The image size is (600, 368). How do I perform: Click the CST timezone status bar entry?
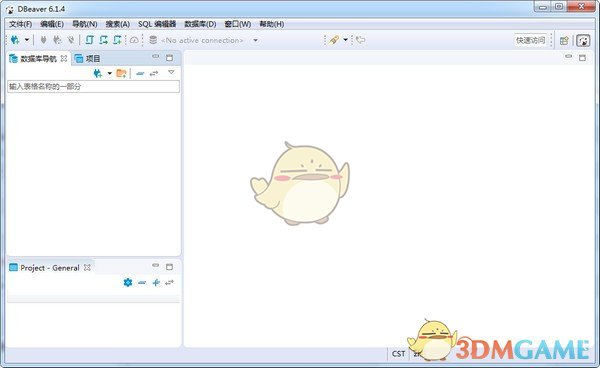point(398,354)
